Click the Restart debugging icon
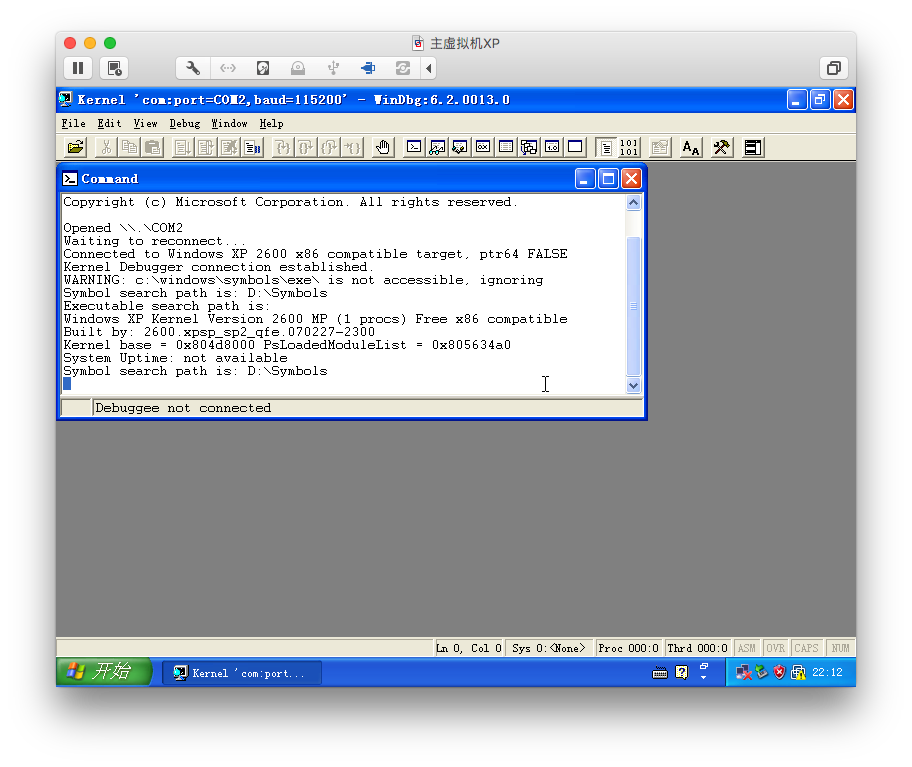The image size is (912, 767). tap(206, 148)
